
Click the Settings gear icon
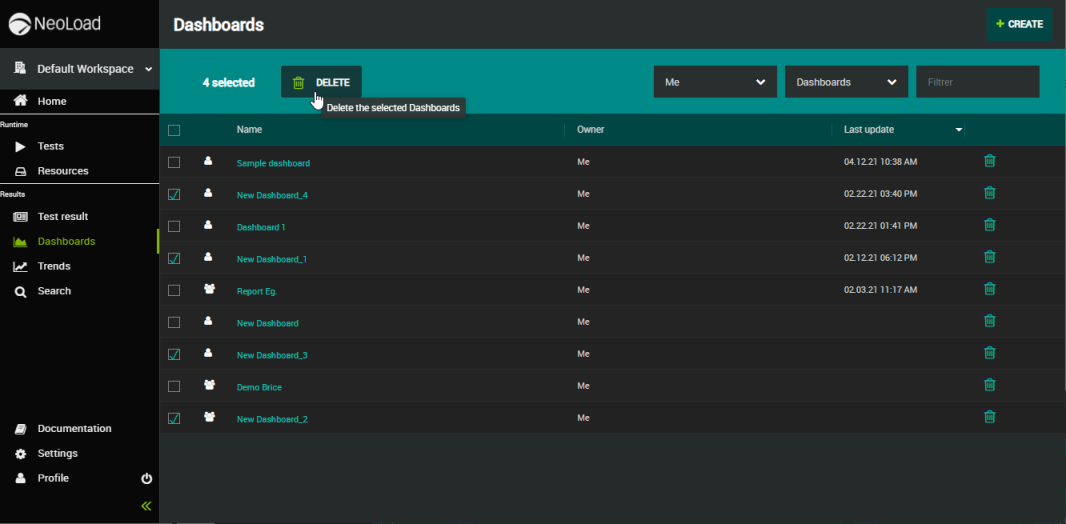point(20,453)
